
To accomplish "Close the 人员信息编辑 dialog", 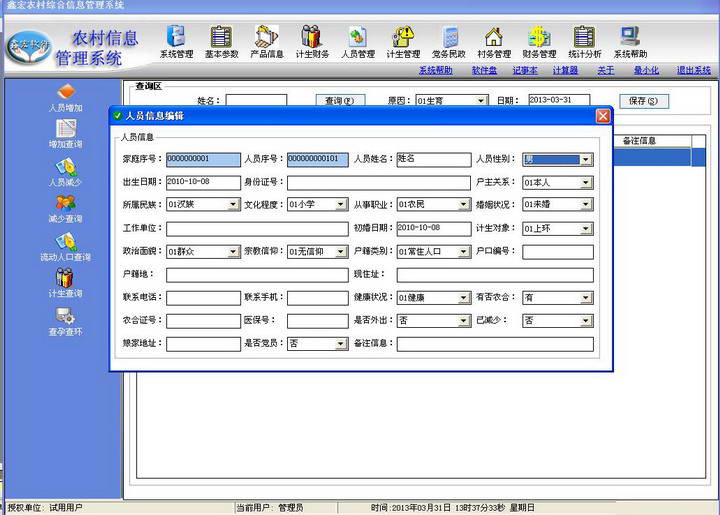I will click(x=602, y=116).
